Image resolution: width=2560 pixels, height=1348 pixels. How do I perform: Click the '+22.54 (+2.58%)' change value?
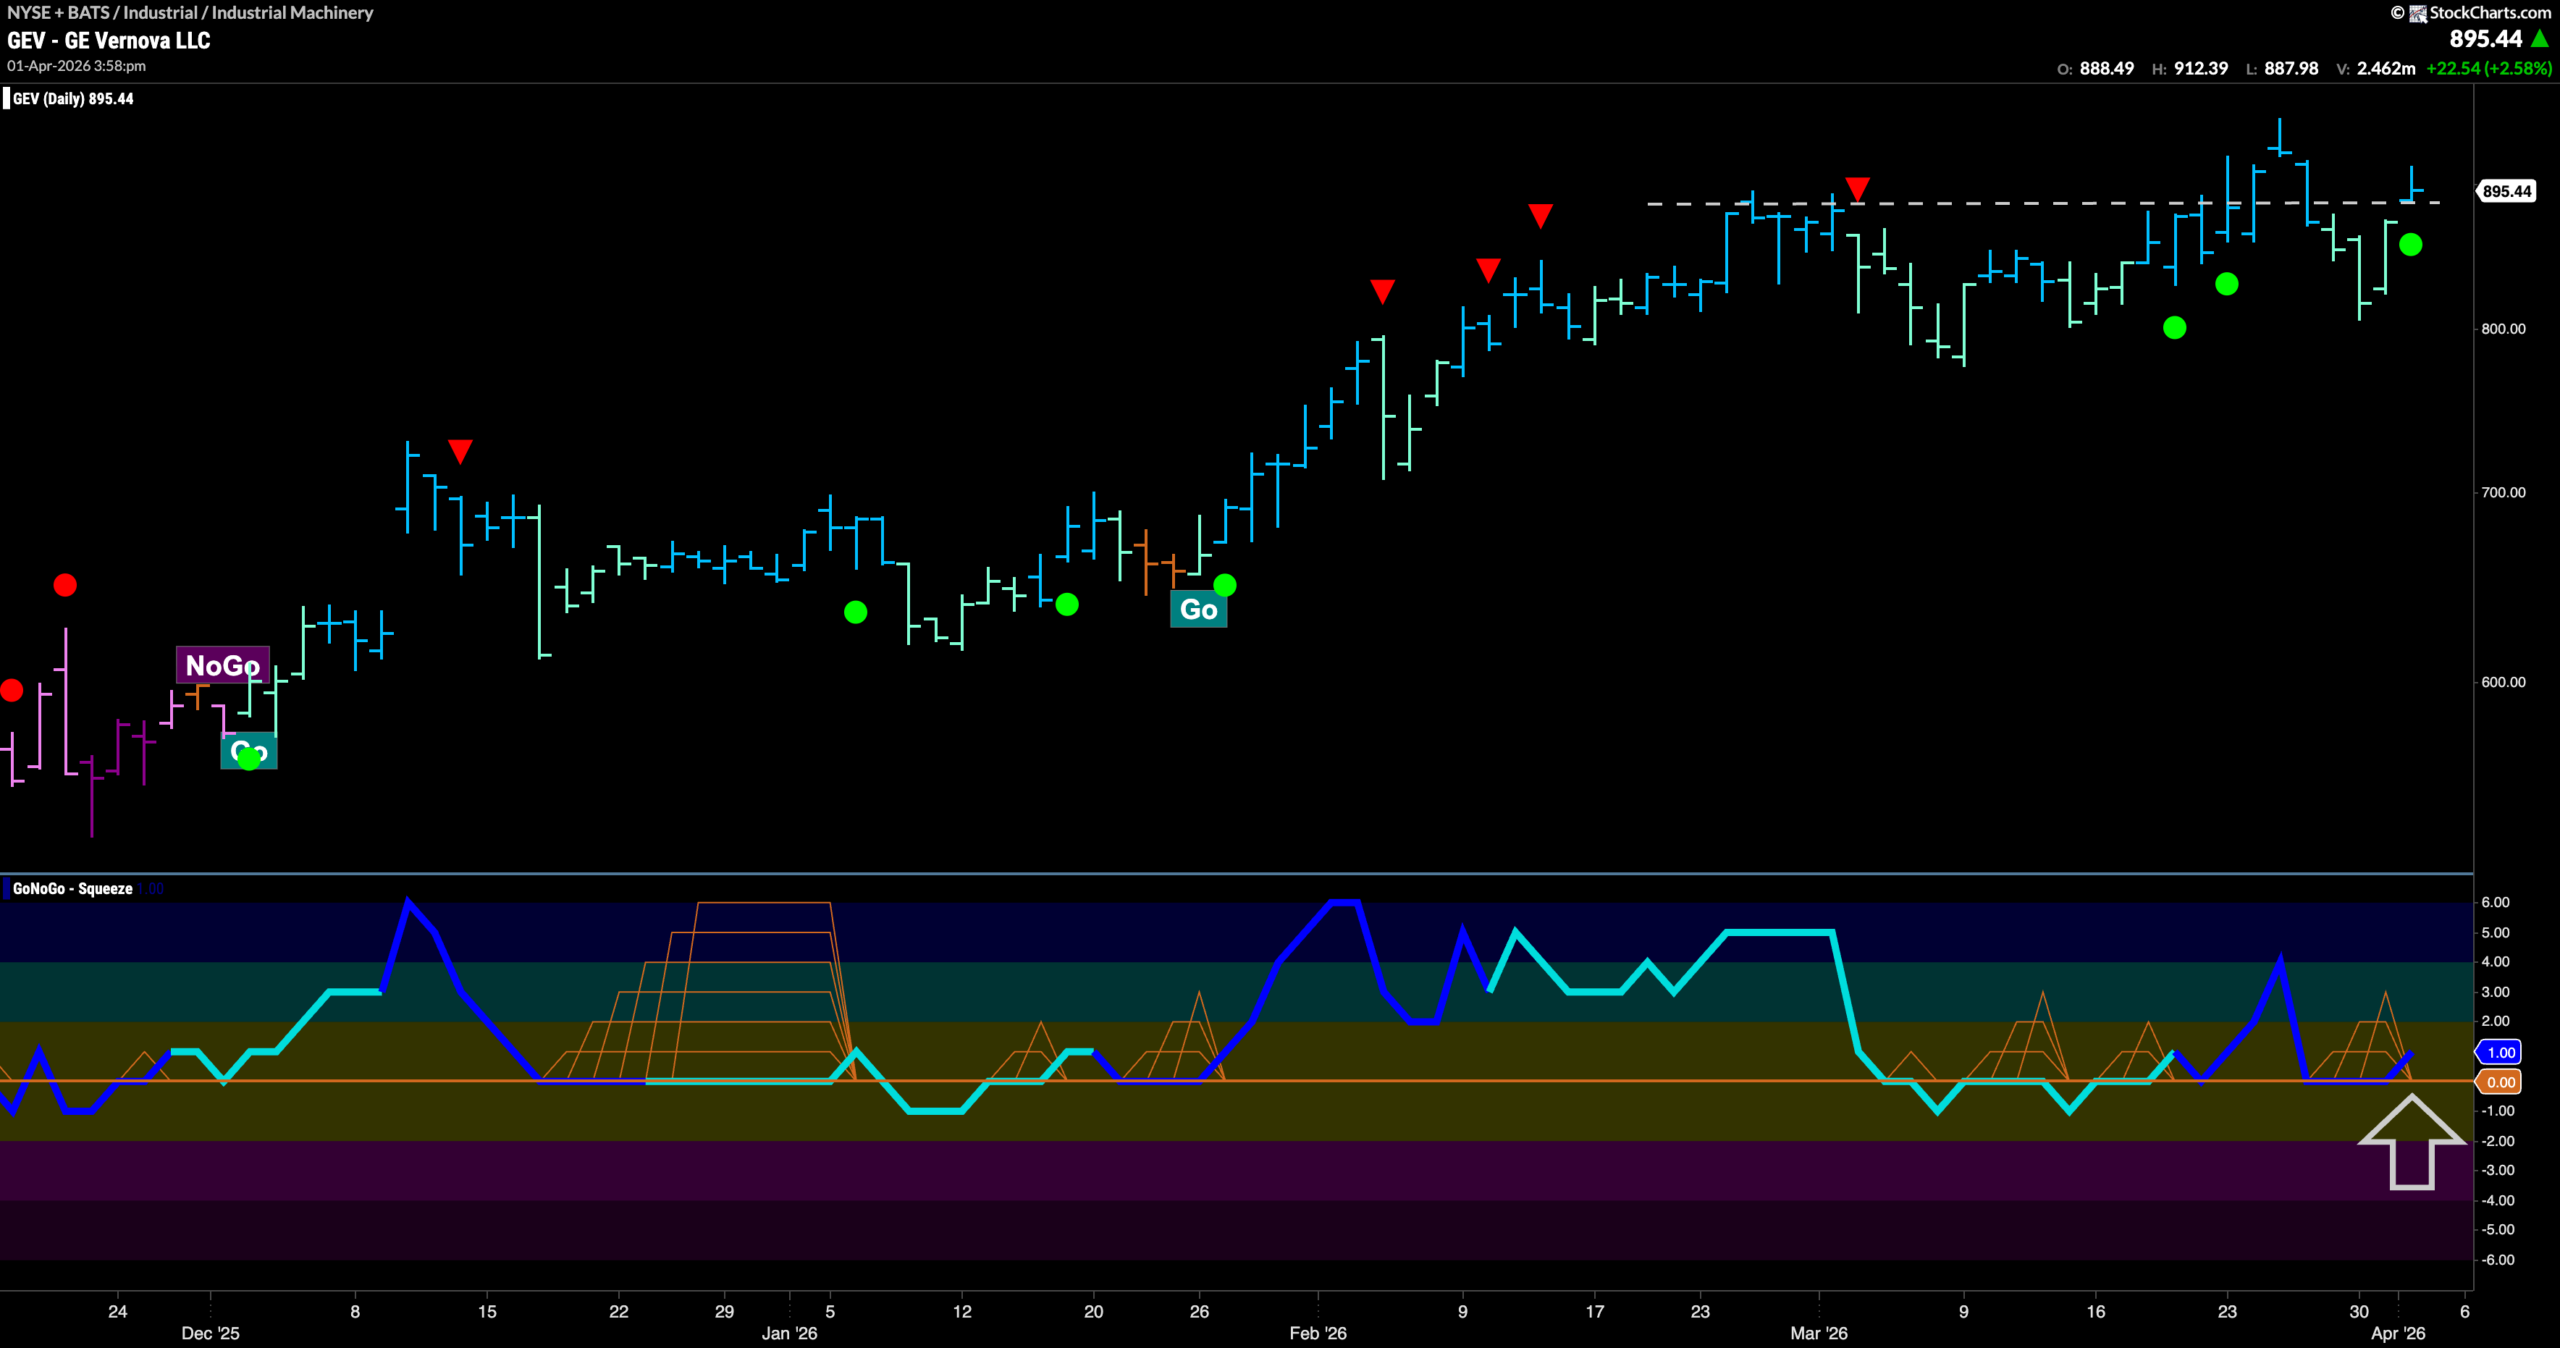coord(2489,68)
